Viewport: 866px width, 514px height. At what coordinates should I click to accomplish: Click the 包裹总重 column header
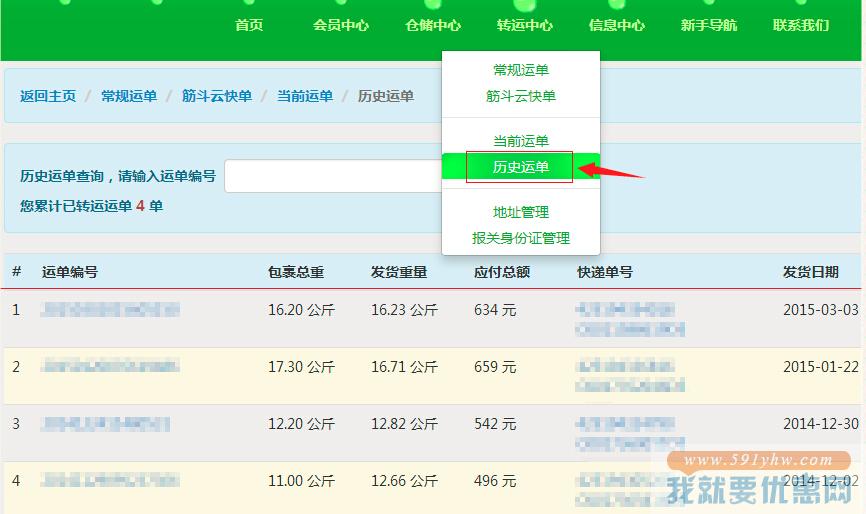point(296,272)
